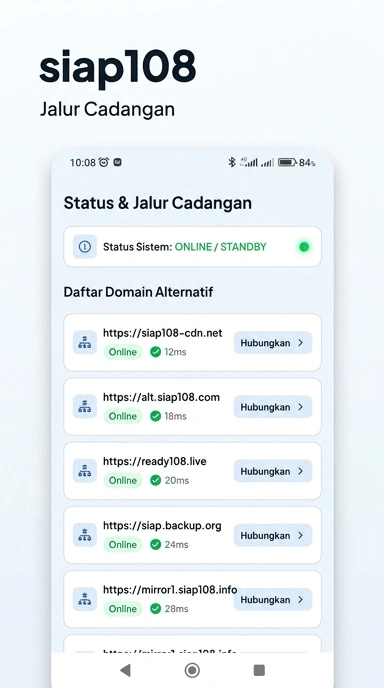Viewport: 384px width, 688px height.
Task: Tap the Android home navigation button
Action: click(192, 670)
